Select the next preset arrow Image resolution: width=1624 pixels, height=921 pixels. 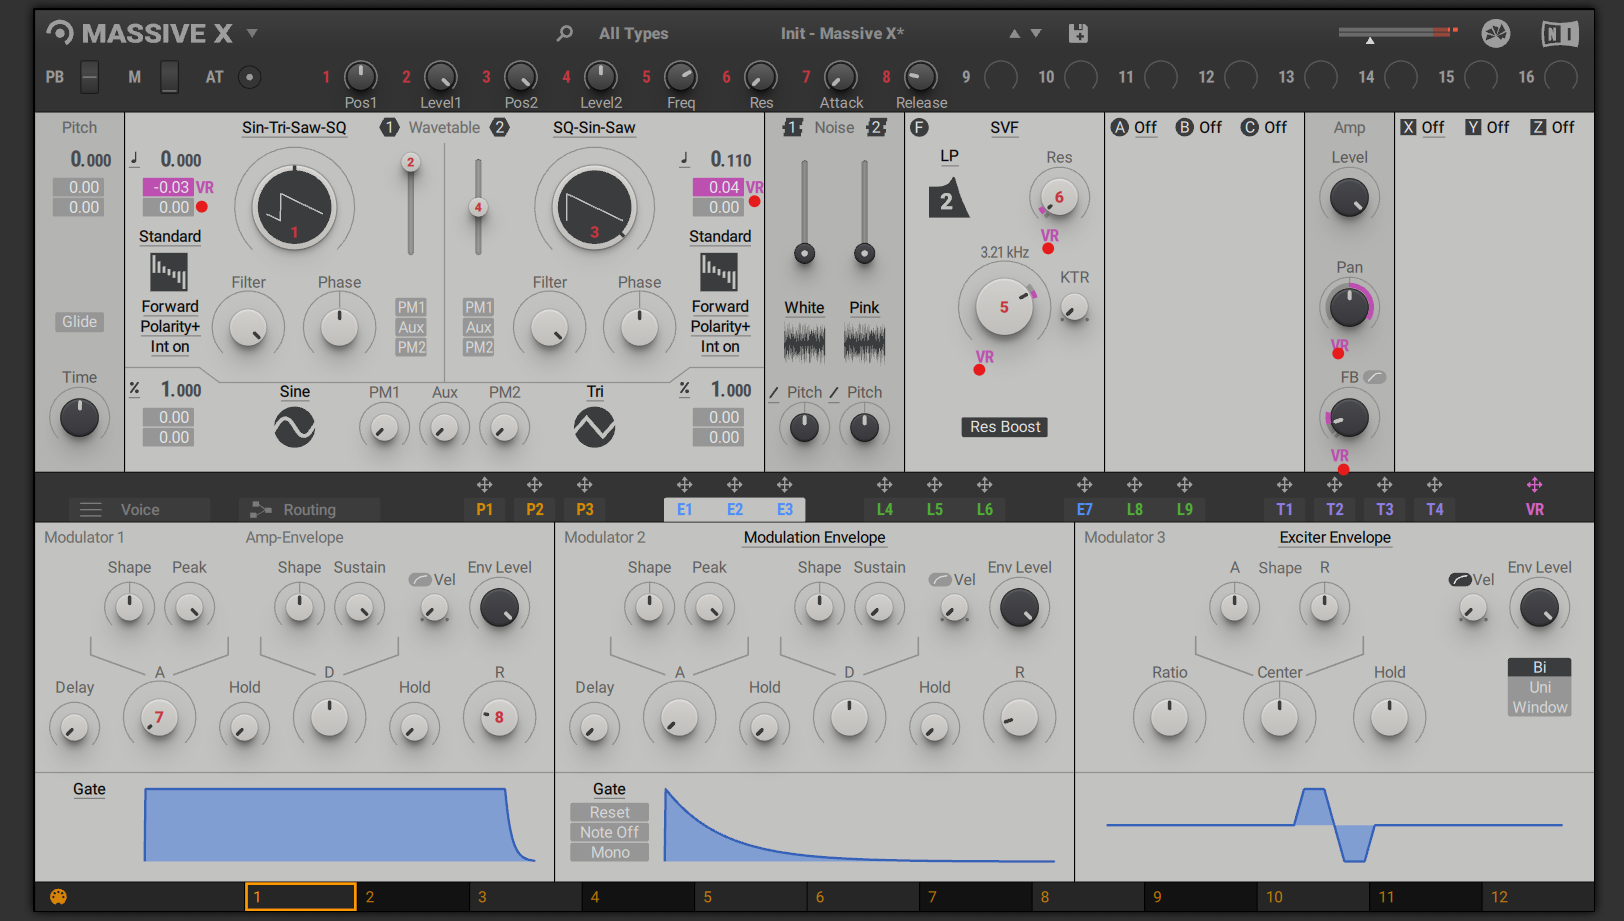(x=1036, y=33)
